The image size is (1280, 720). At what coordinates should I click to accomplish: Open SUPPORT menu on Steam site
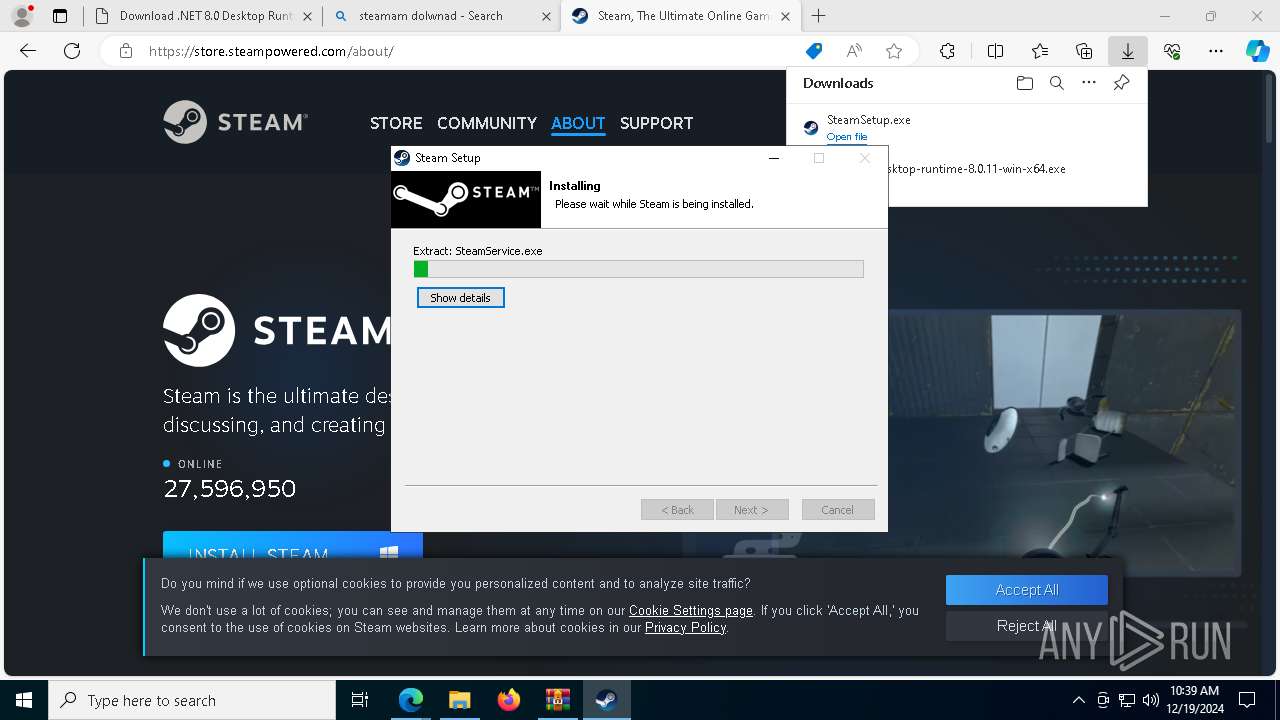click(656, 123)
